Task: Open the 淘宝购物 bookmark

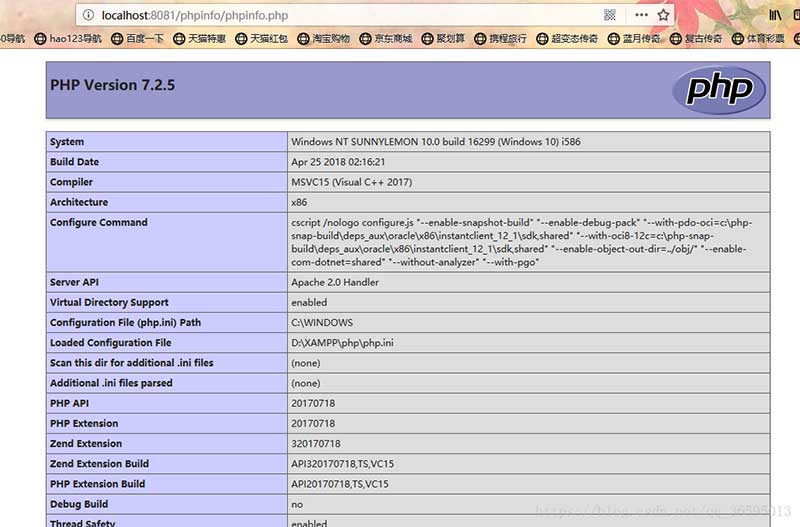Action: 324,38
